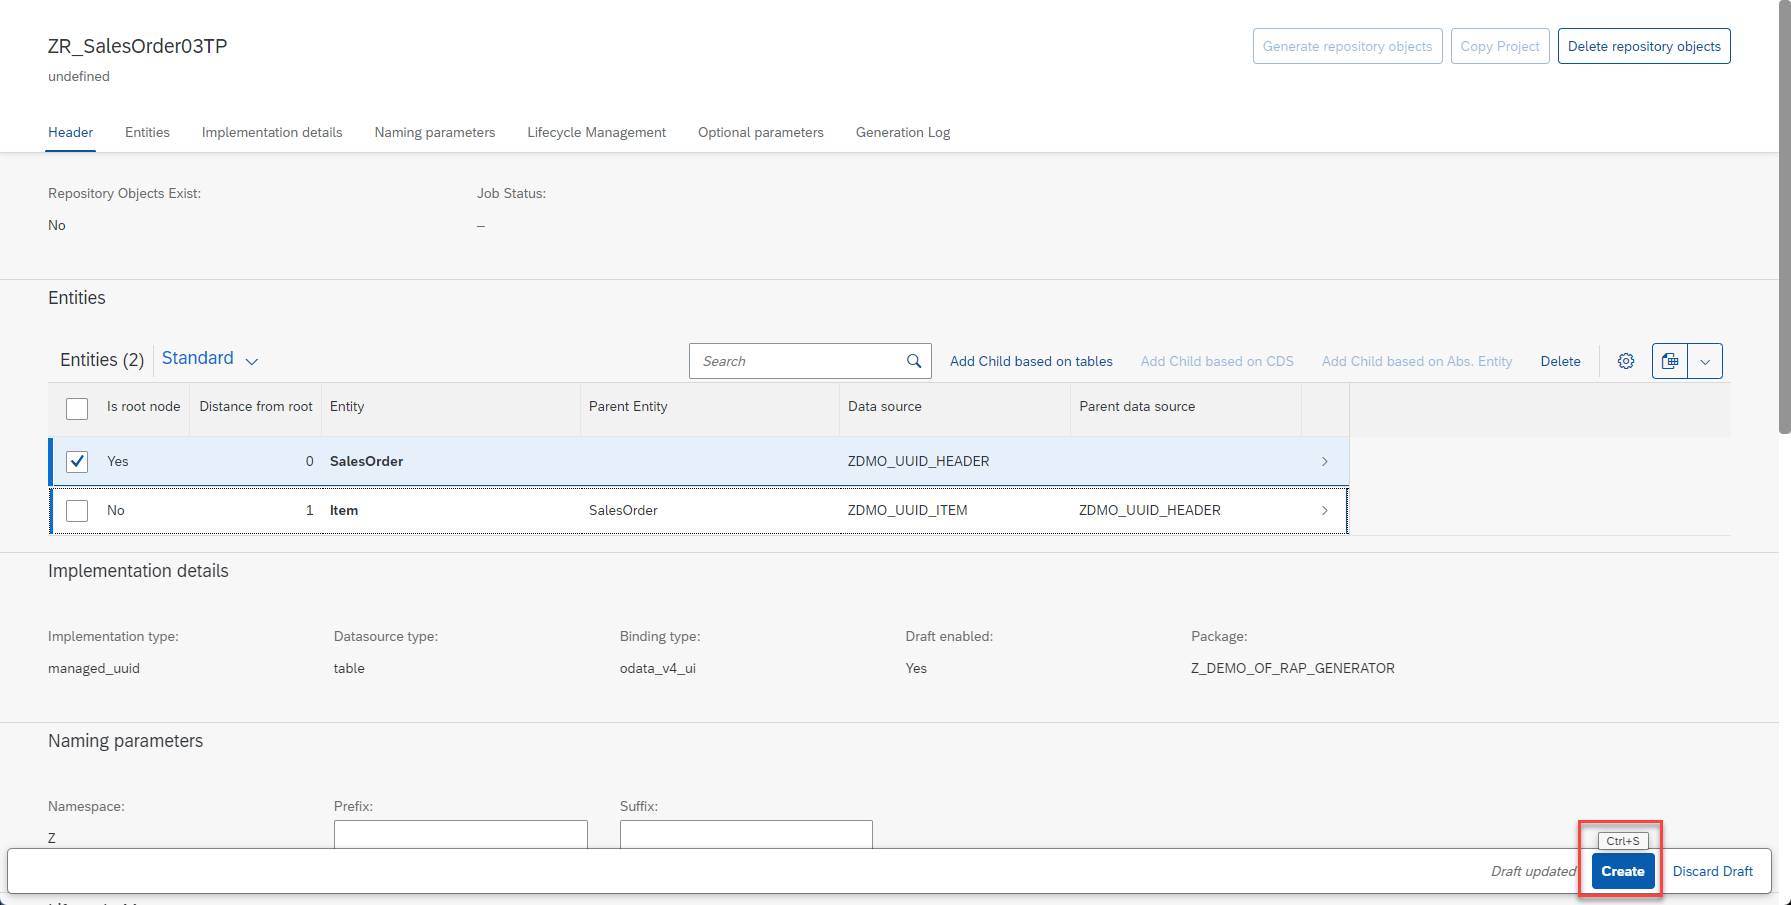Click the Z_DEMO_OF_RAP_GENERATOR package value
Image resolution: width=1791 pixels, height=905 pixels.
tap(1293, 668)
